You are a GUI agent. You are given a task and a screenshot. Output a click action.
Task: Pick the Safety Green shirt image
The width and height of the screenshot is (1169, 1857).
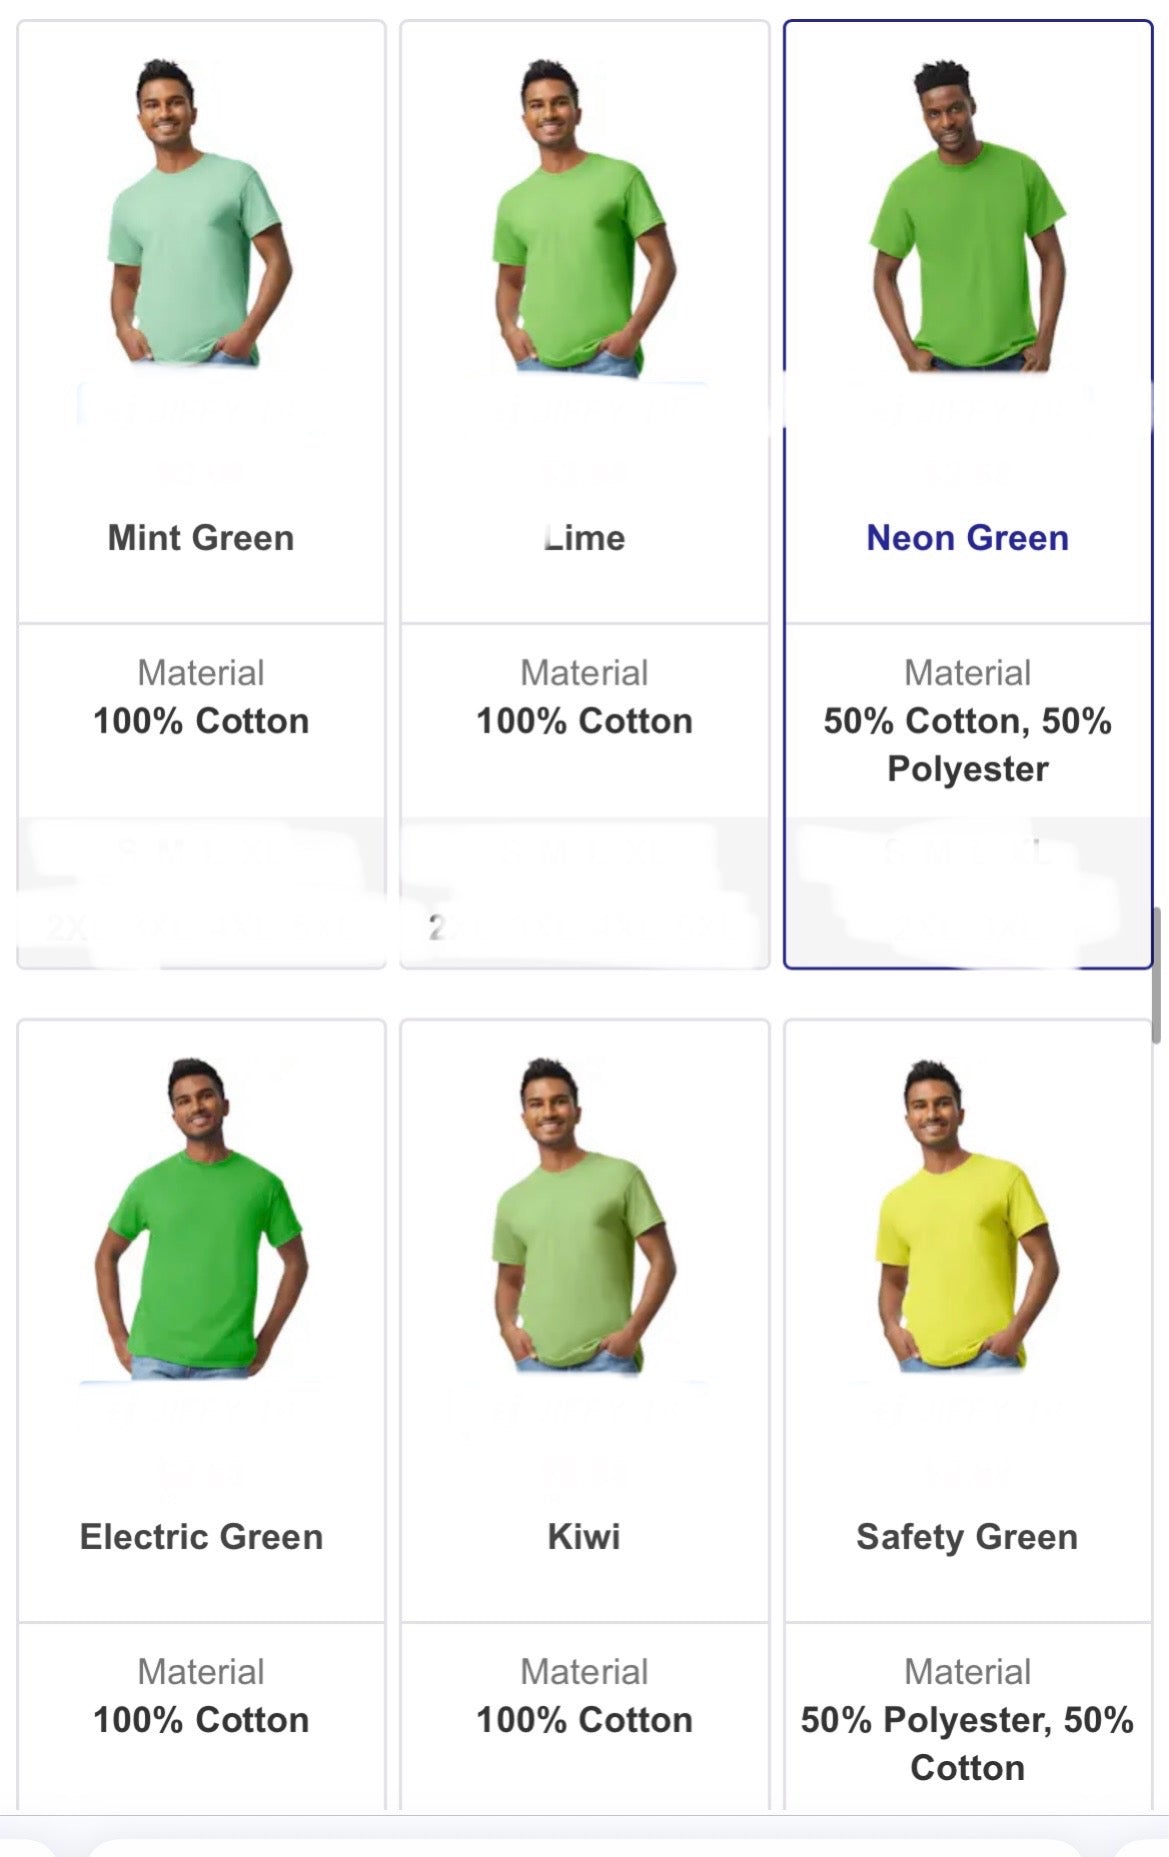967,1215
